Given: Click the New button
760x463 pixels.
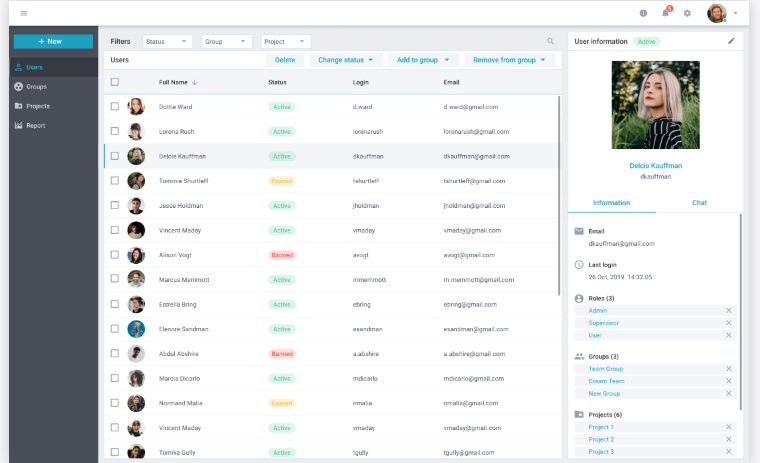Looking at the screenshot, I should coord(53,42).
